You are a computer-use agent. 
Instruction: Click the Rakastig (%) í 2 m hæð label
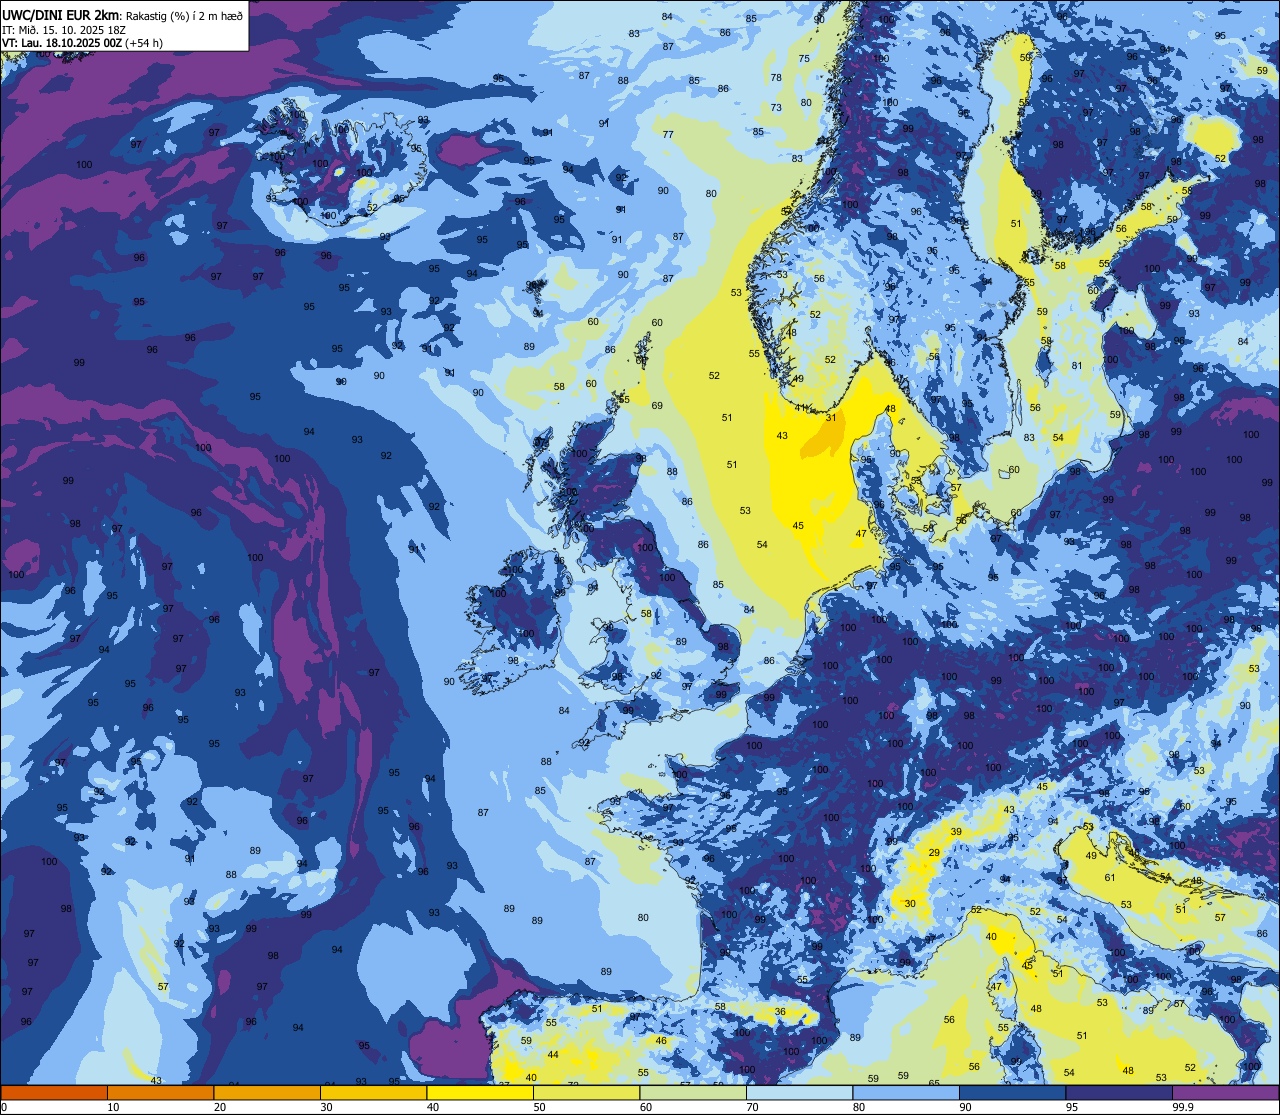coord(185,15)
